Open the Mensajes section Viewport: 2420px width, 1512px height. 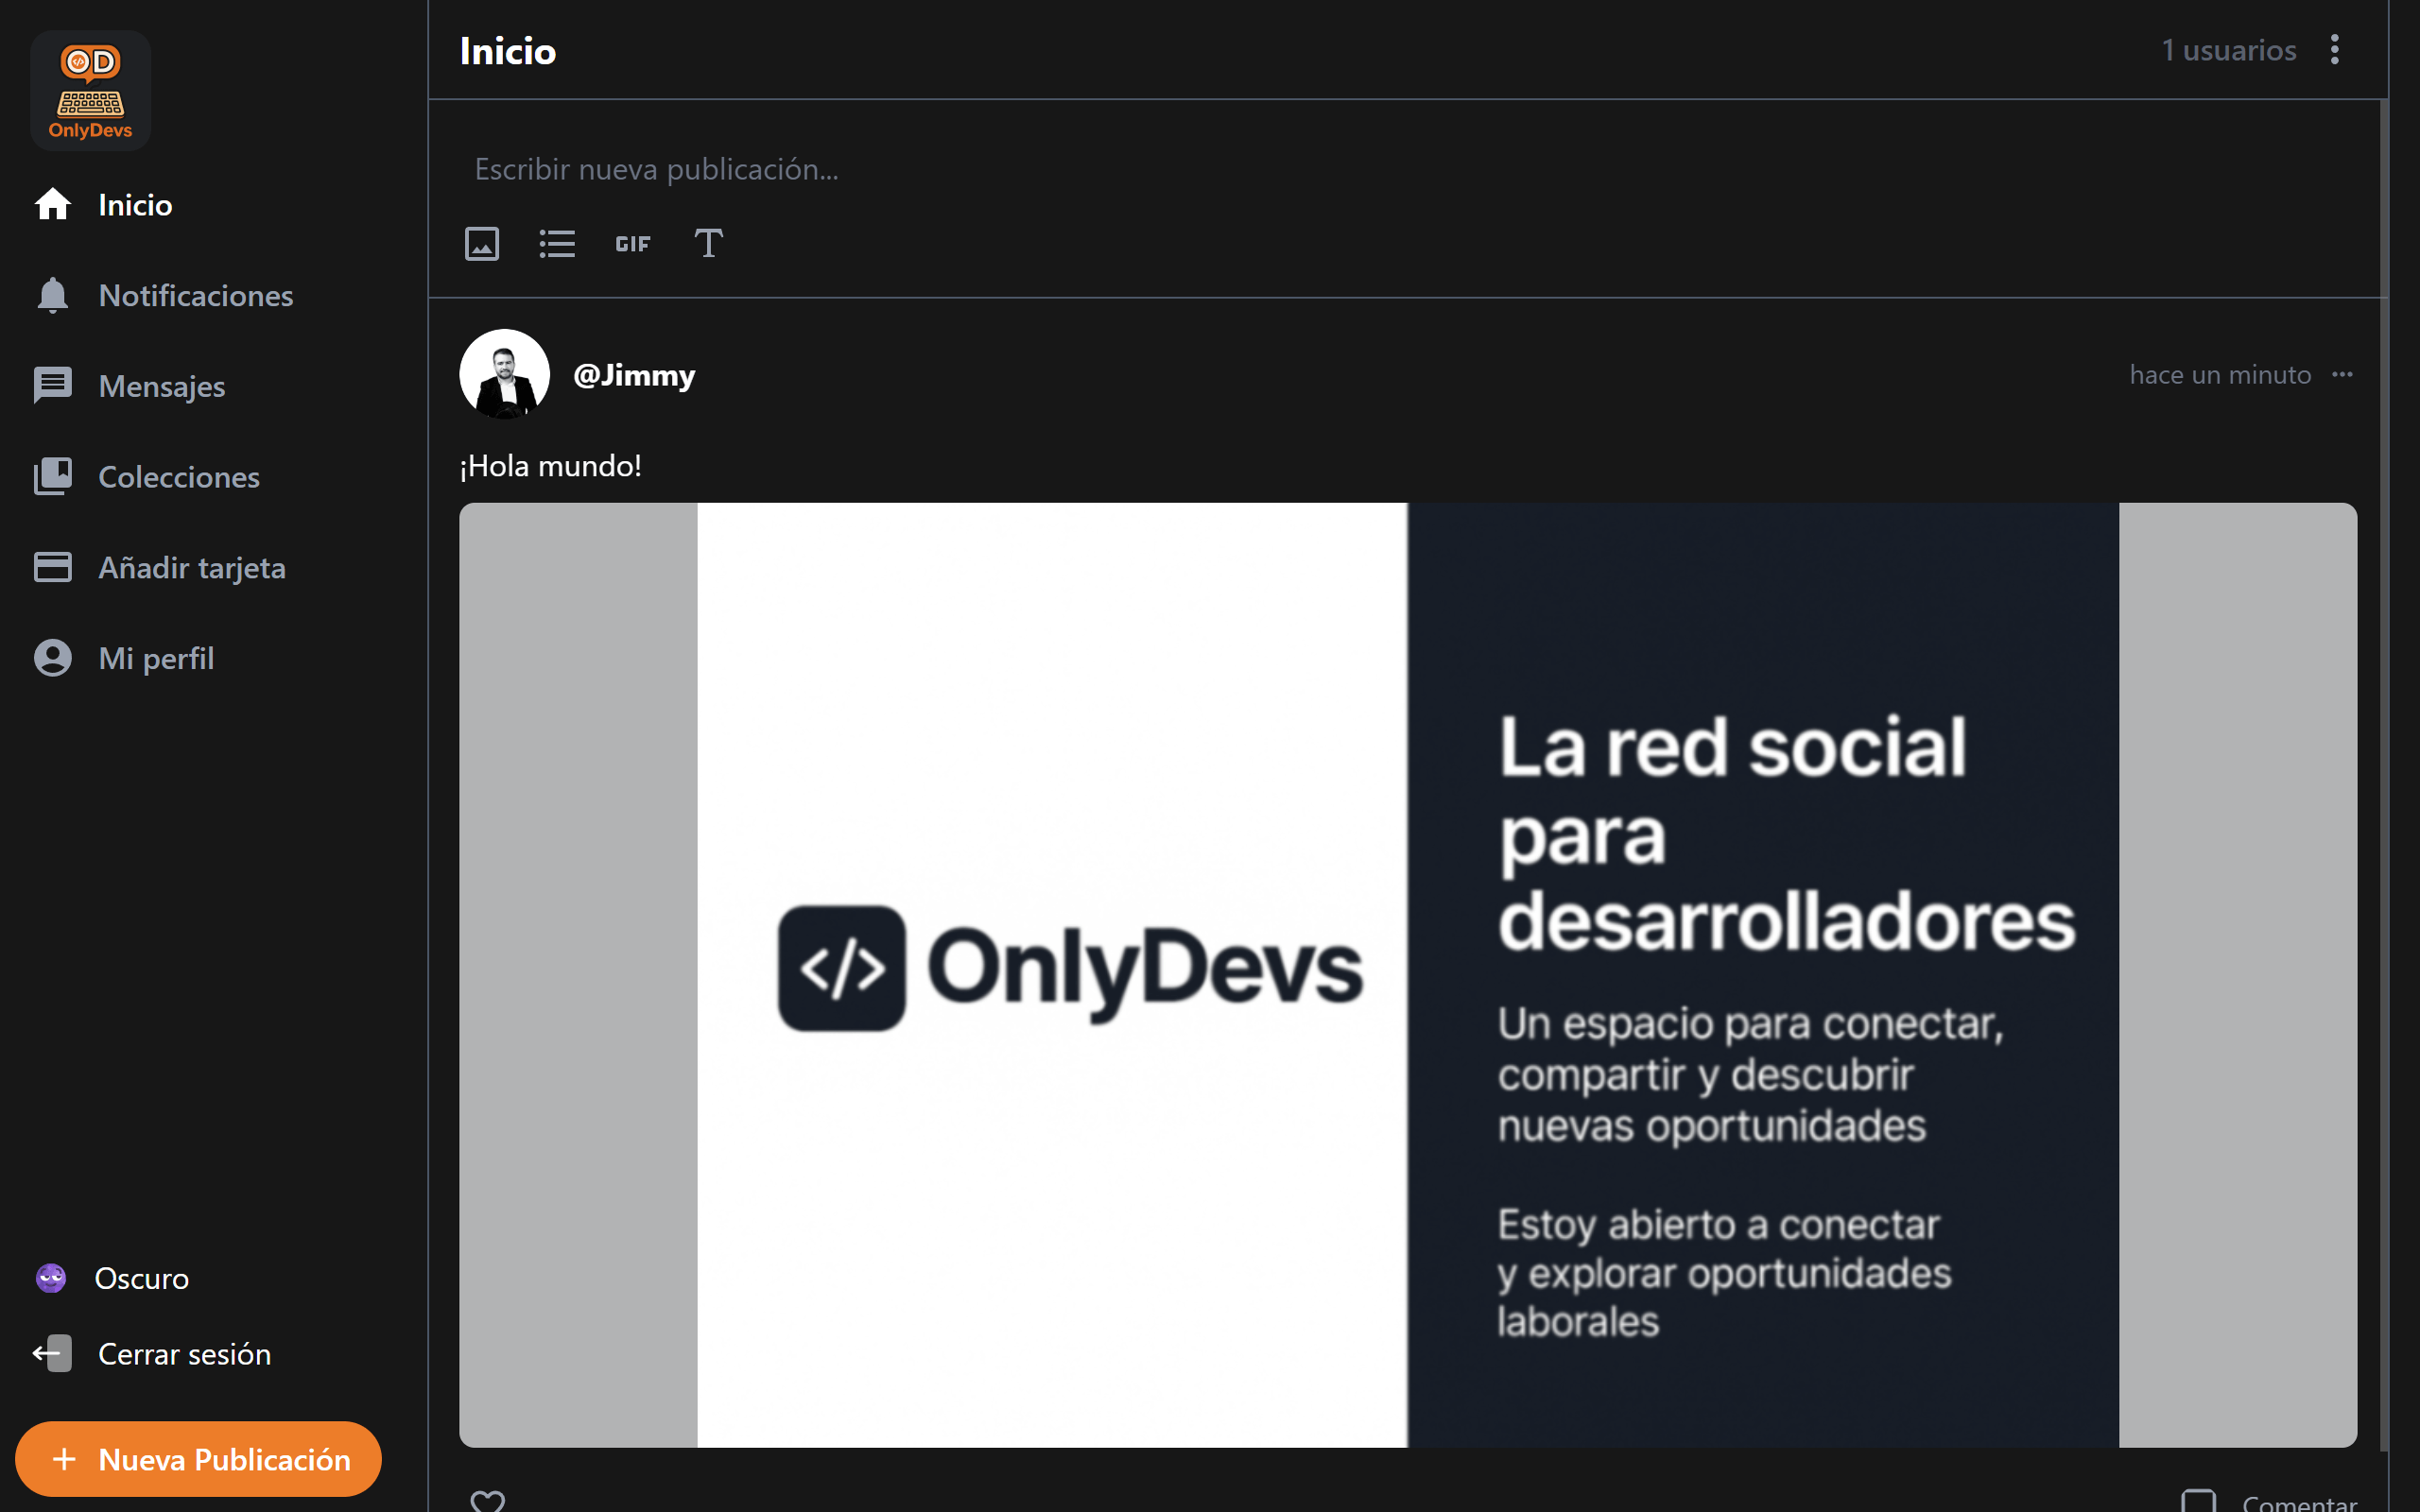(161, 386)
